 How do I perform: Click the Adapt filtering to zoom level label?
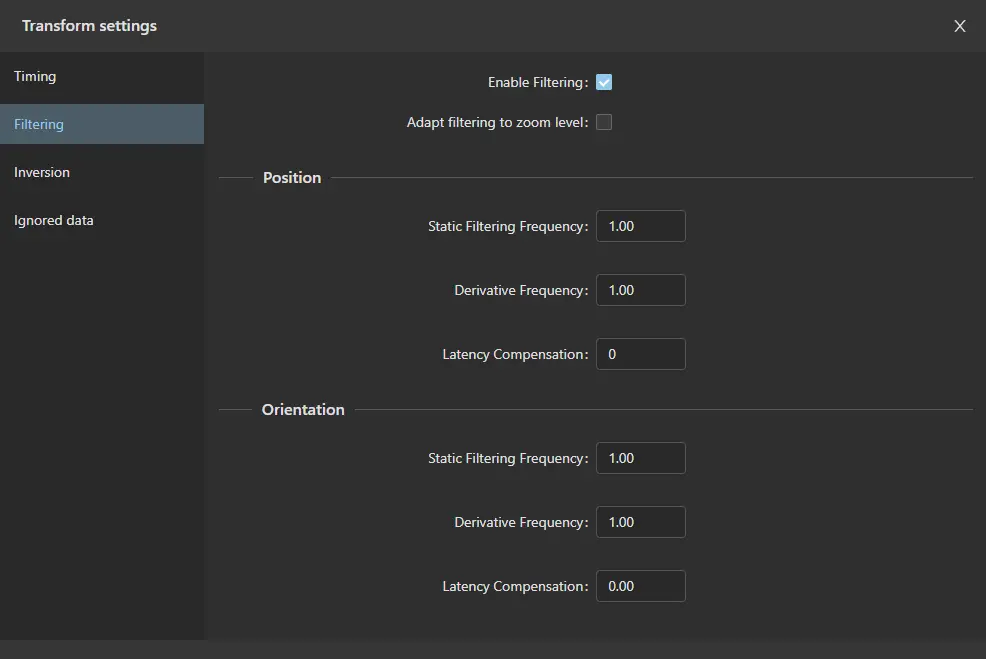(x=496, y=122)
